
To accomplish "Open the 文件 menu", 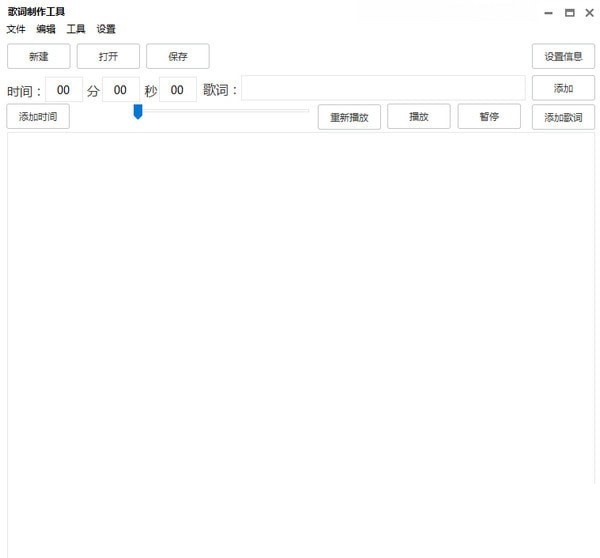I will pyautogui.click(x=16, y=29).
